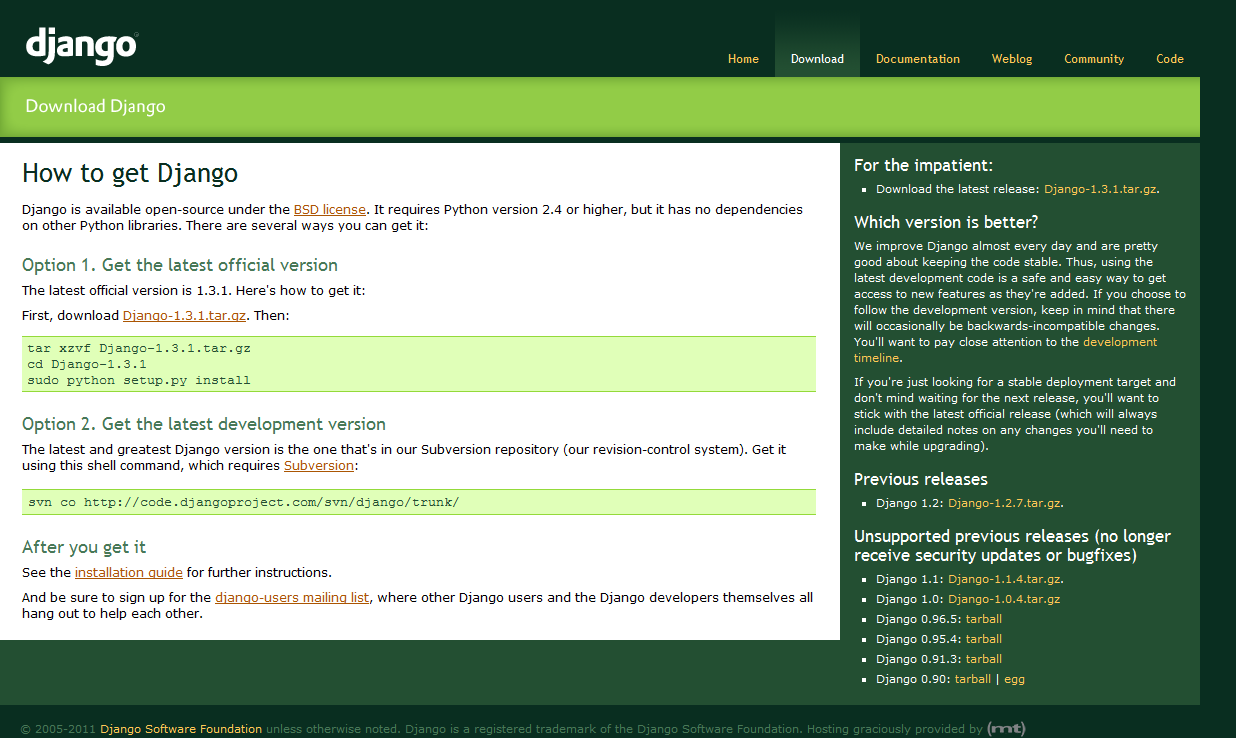This screenshot has width=1236, height=739.
Task: Click the 'Unsupported previous releases' heading
Action: (1012, 545)
